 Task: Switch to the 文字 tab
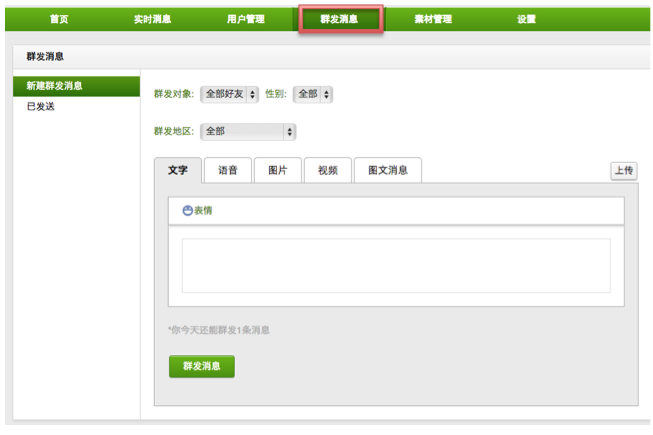[x=178, y=171]
